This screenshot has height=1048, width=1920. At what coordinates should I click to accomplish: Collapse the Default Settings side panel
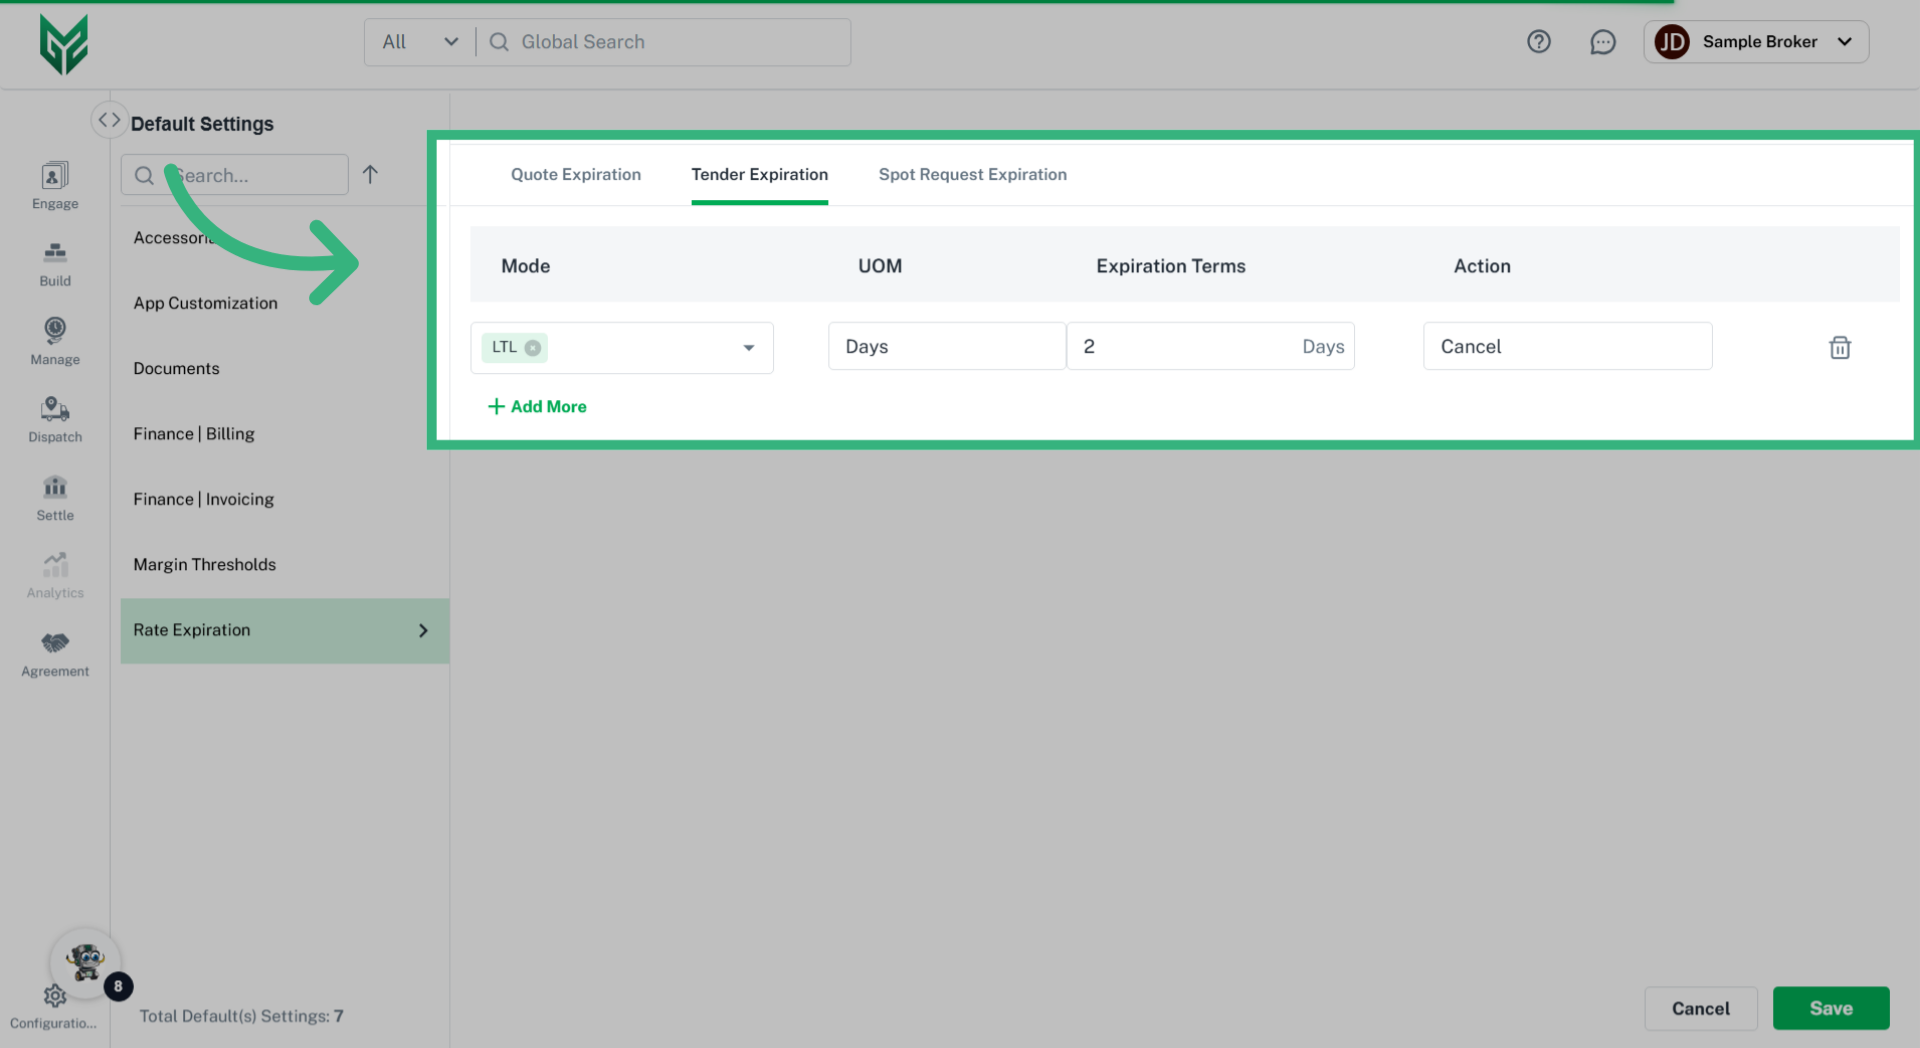pos(109,120)
